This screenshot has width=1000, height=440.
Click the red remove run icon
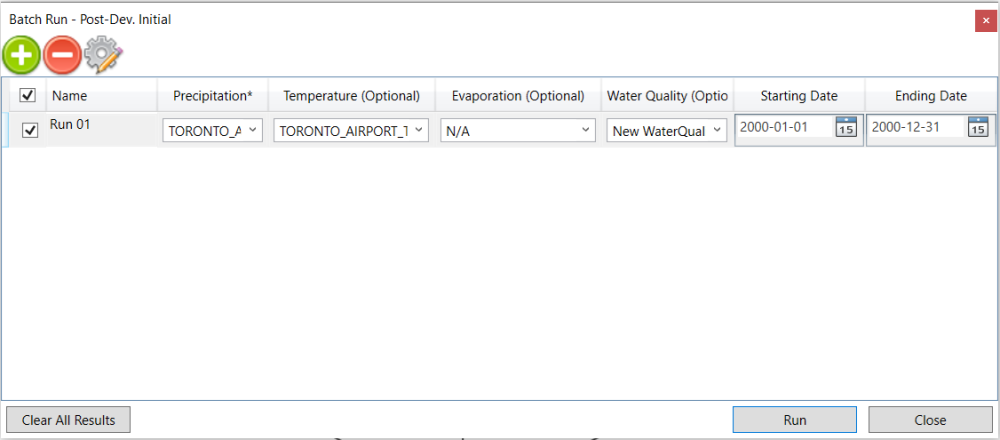(62, 55)
